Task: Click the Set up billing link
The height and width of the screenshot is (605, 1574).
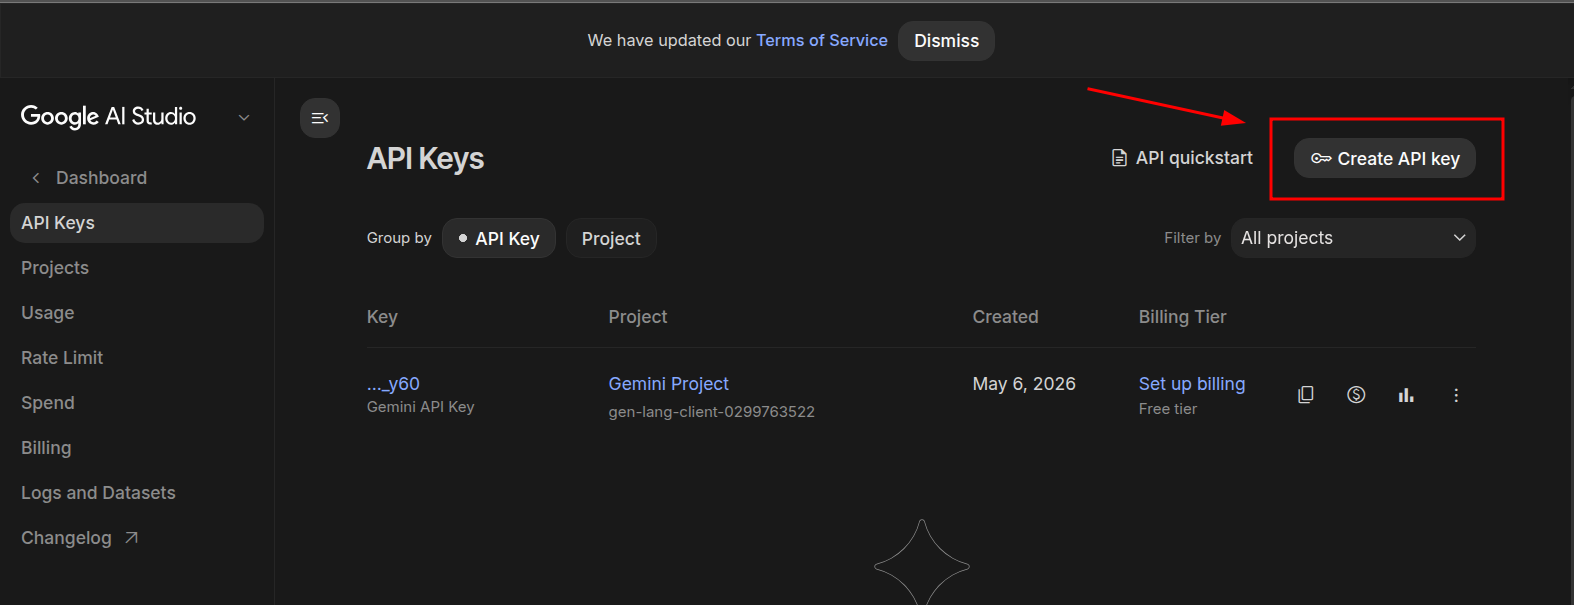Action: point(1192,384)
